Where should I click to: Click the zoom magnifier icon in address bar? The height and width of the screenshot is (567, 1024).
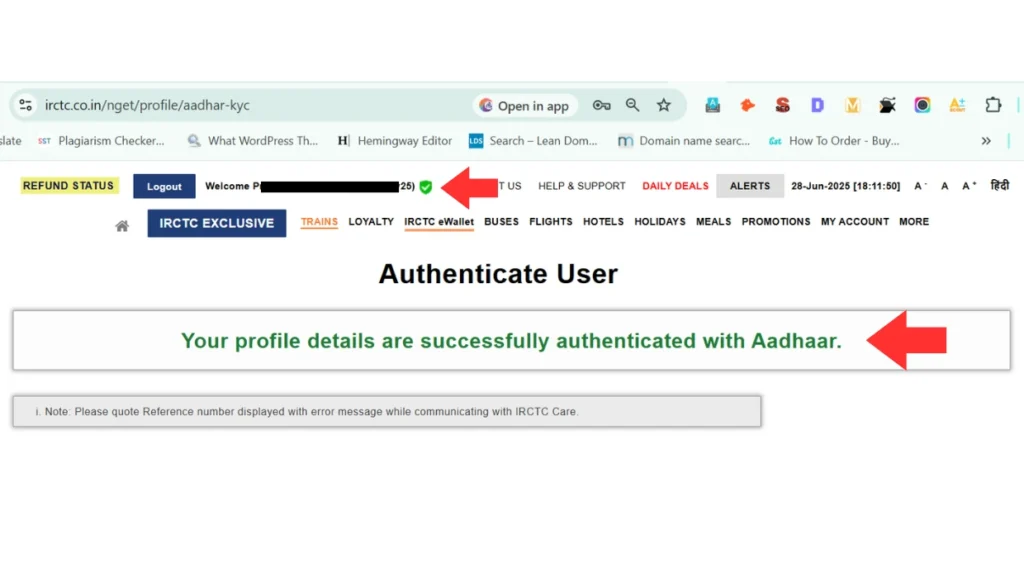(632, 105)
